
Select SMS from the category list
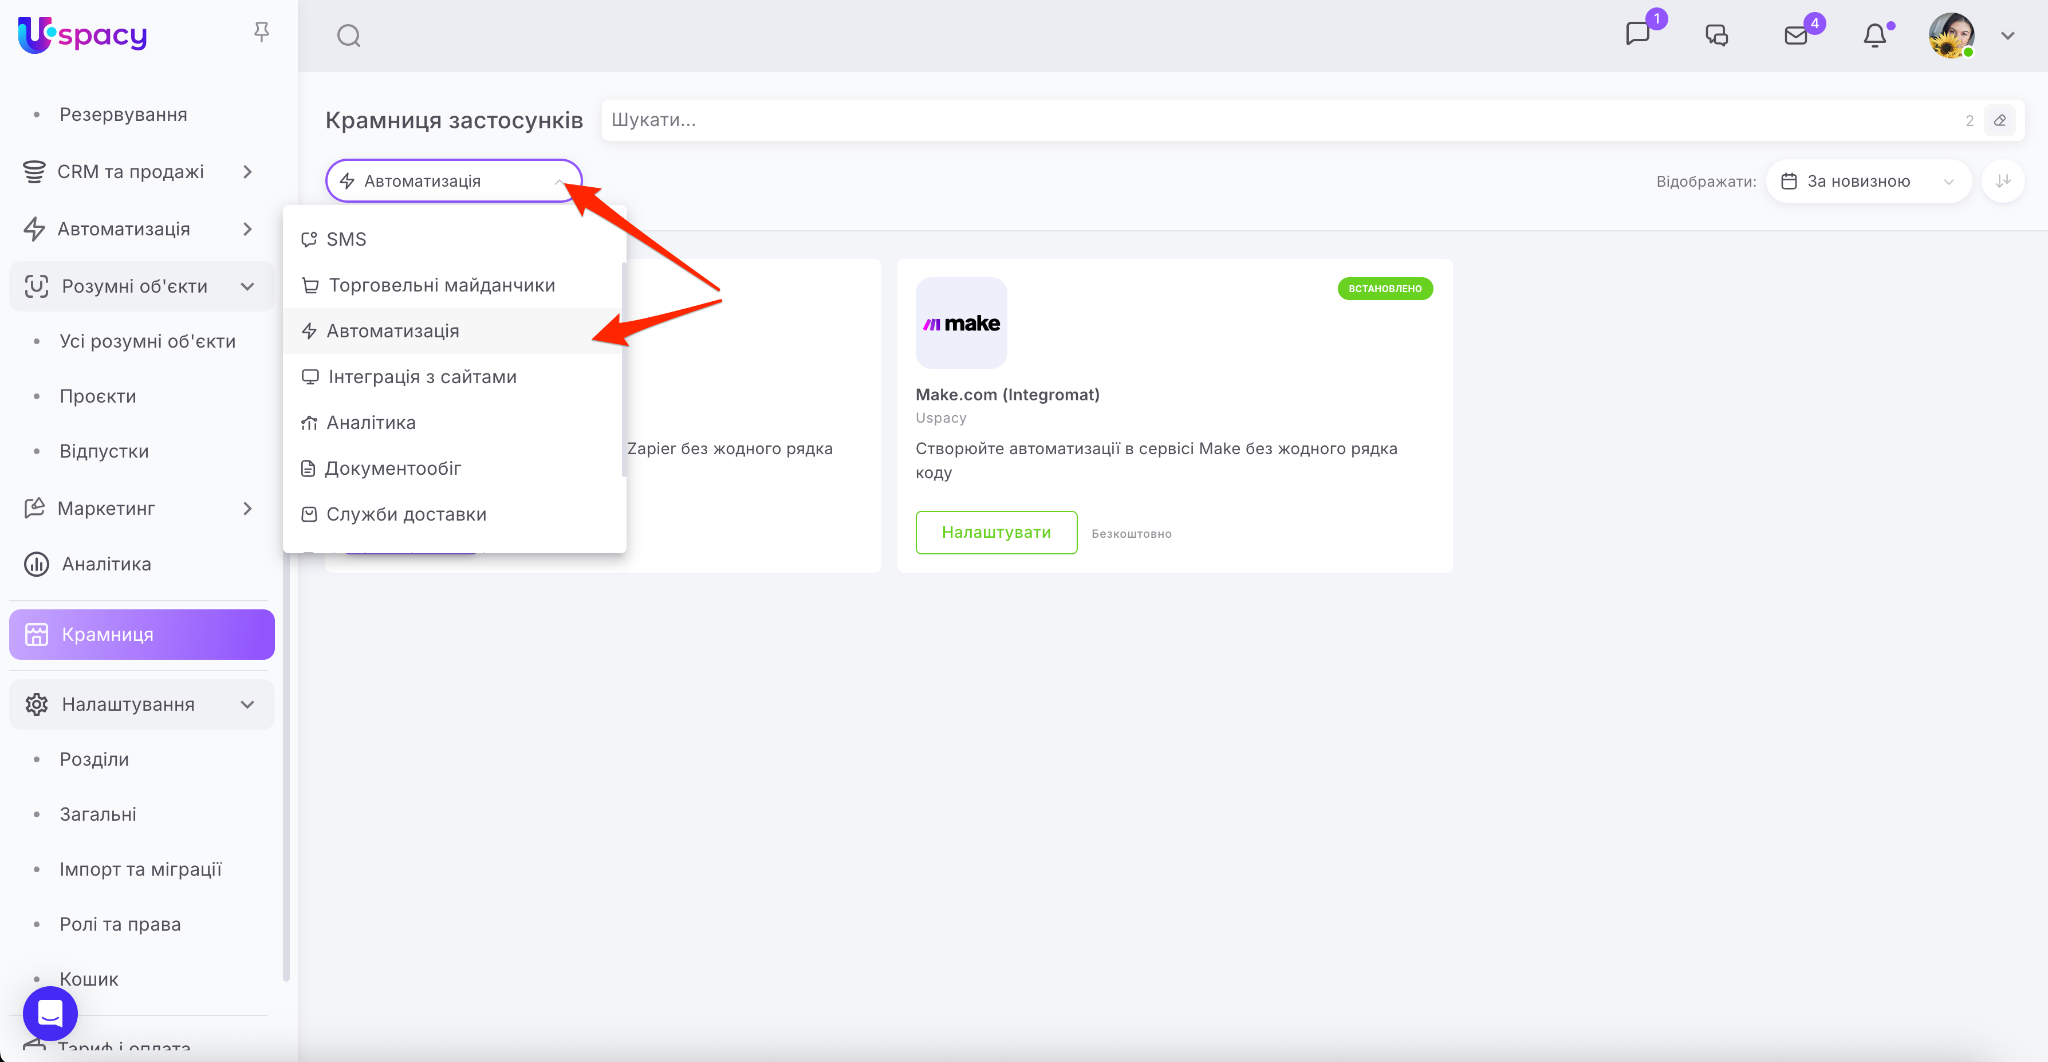[346, 239]
